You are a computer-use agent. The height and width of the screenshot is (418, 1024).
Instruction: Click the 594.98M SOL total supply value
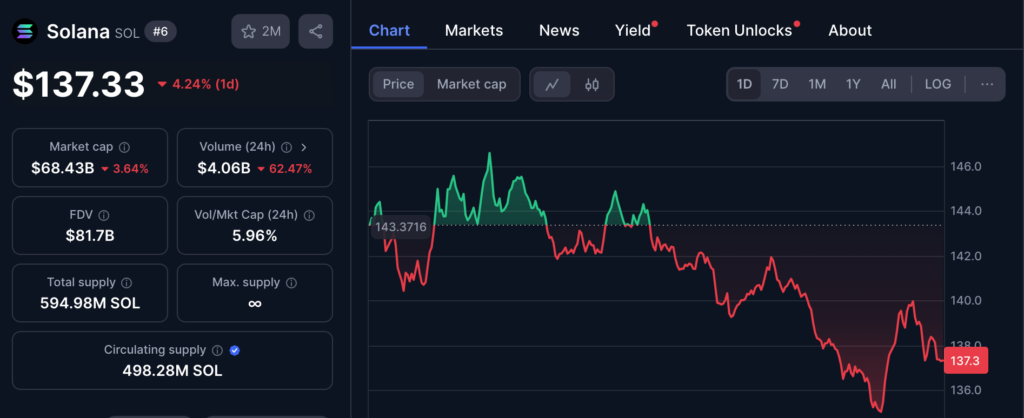point(90,304)
